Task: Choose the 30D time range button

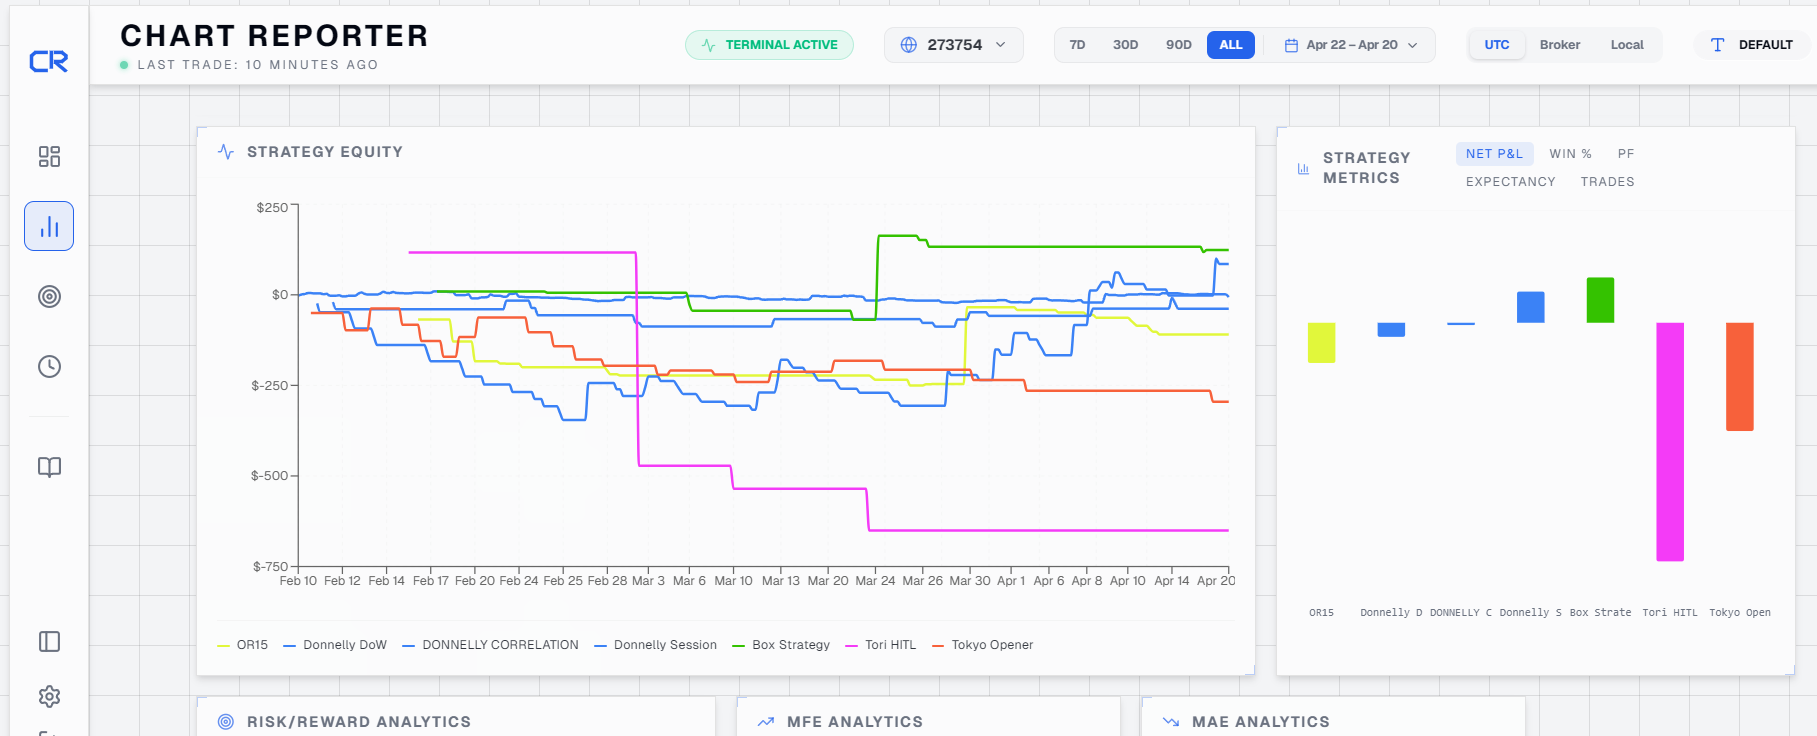Action: coord(1125,45)
